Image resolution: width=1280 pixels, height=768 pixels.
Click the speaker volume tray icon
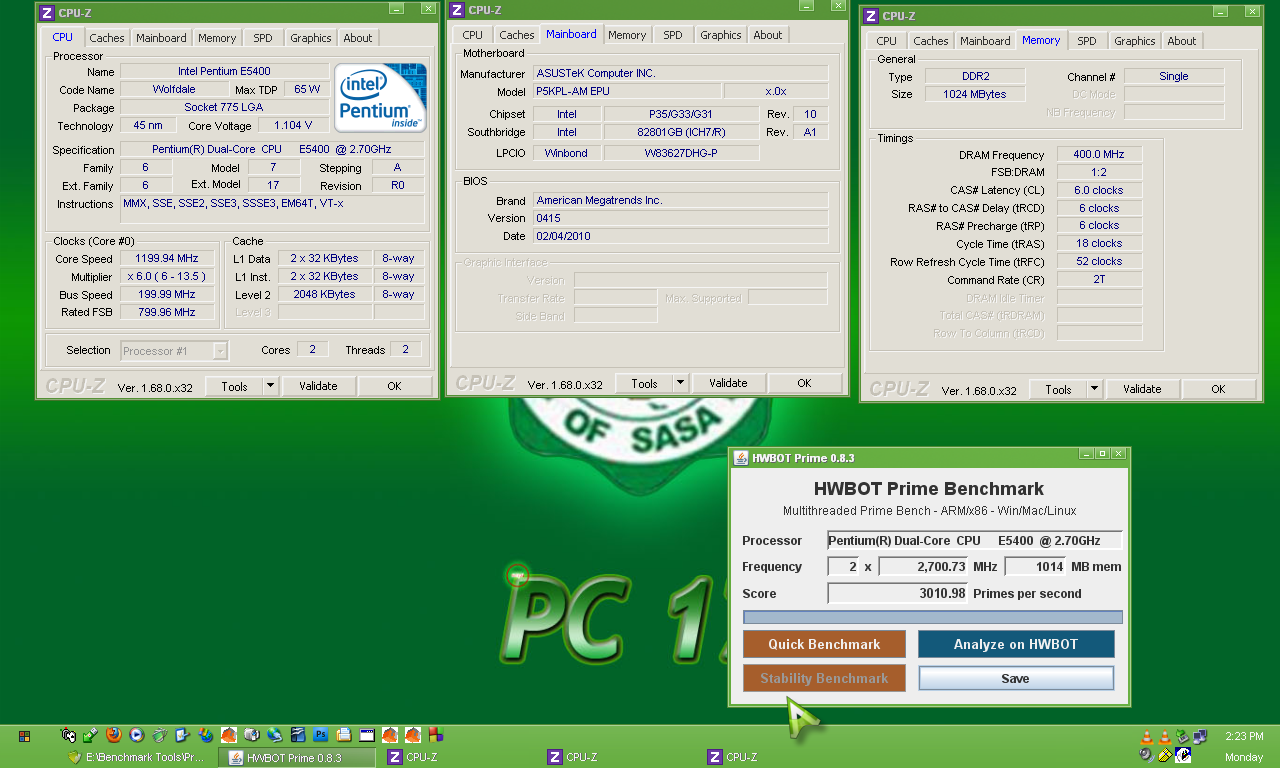(x=1146, y=755)
